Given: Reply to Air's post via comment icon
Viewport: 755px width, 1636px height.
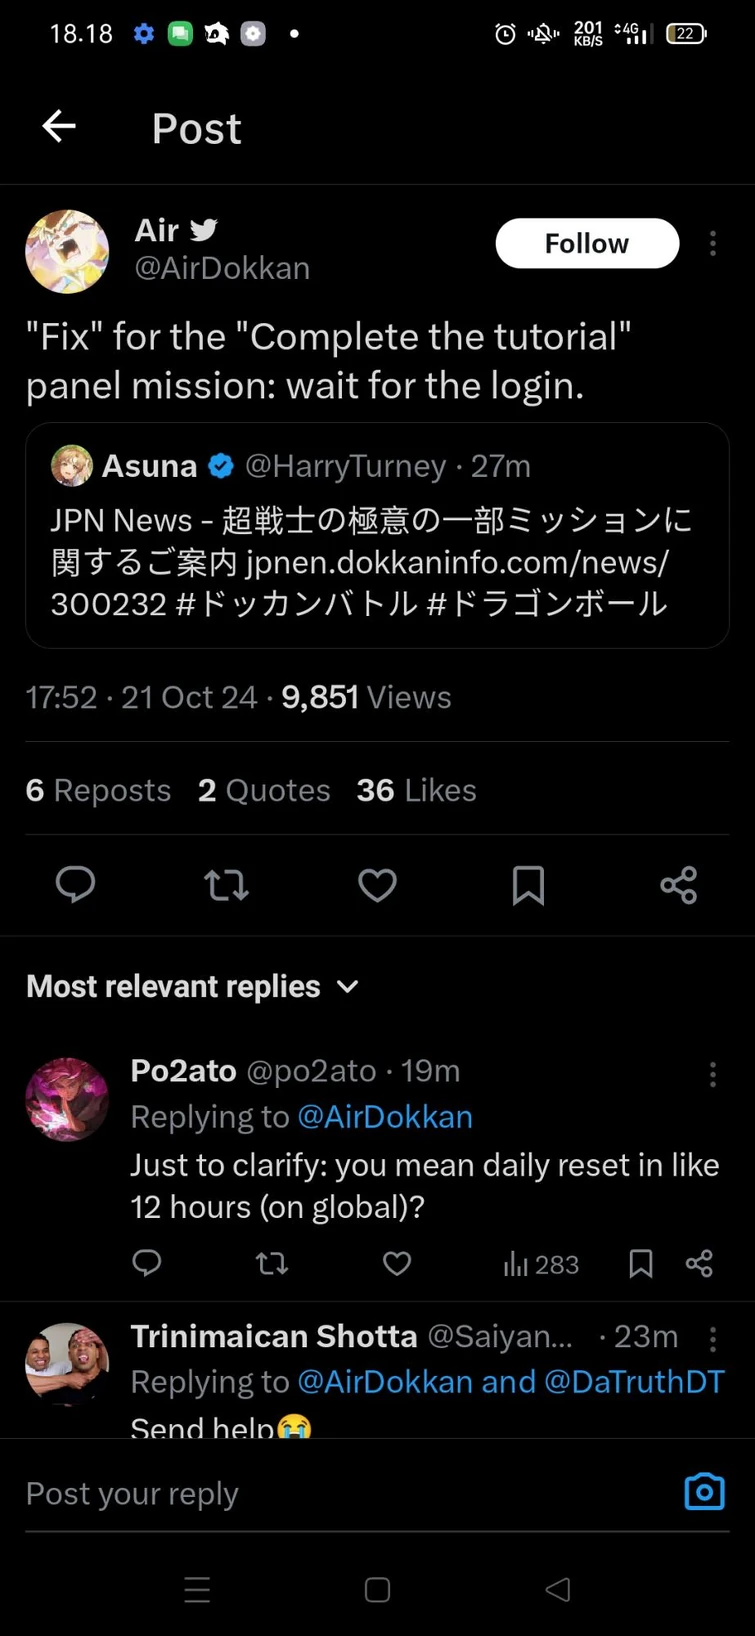Looking at the screenshot, I should 75,885.
